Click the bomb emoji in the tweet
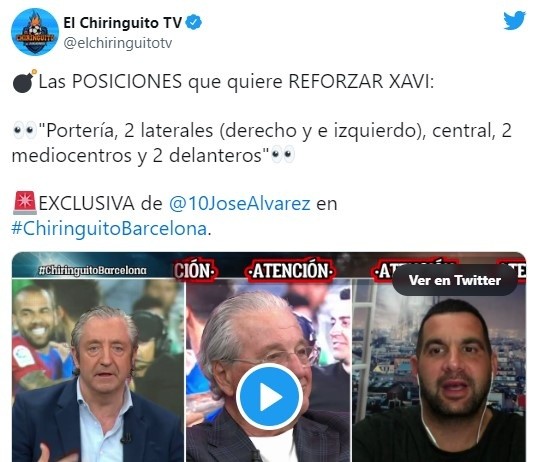538x462 pixels. click(x=24, y=81)
